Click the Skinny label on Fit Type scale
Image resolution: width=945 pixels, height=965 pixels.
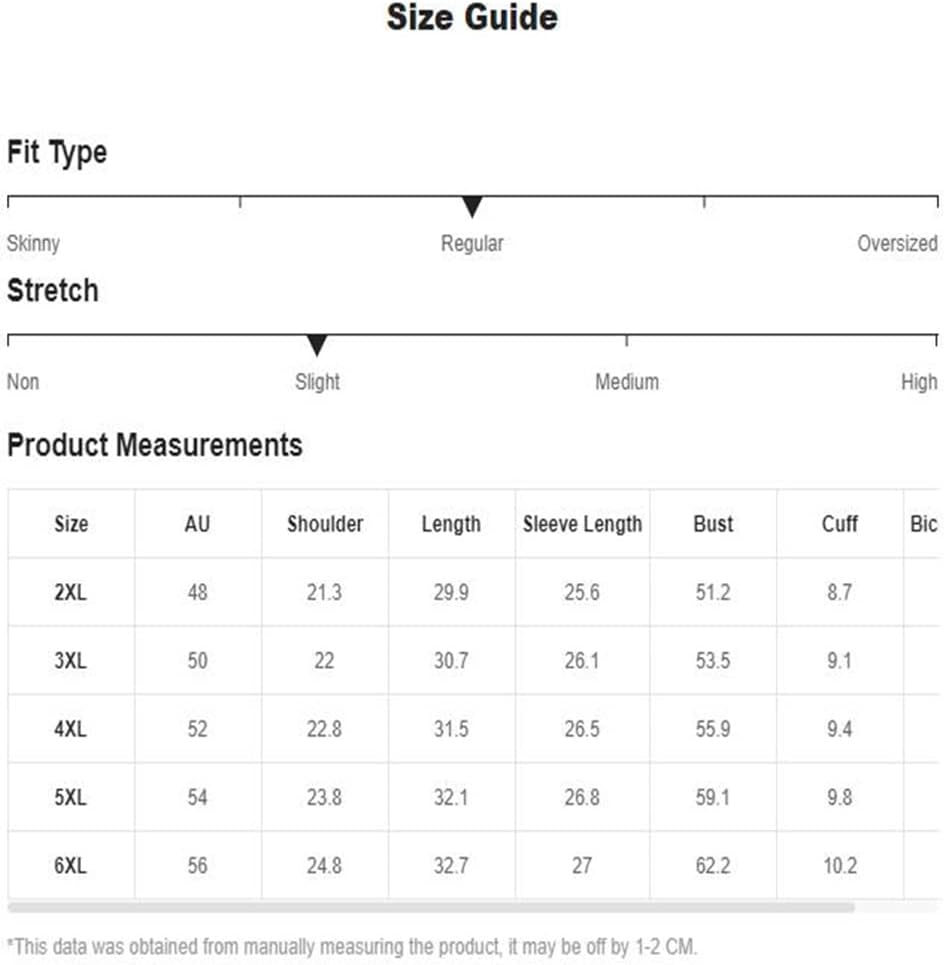pyautogui.click(x=33, y=243)
